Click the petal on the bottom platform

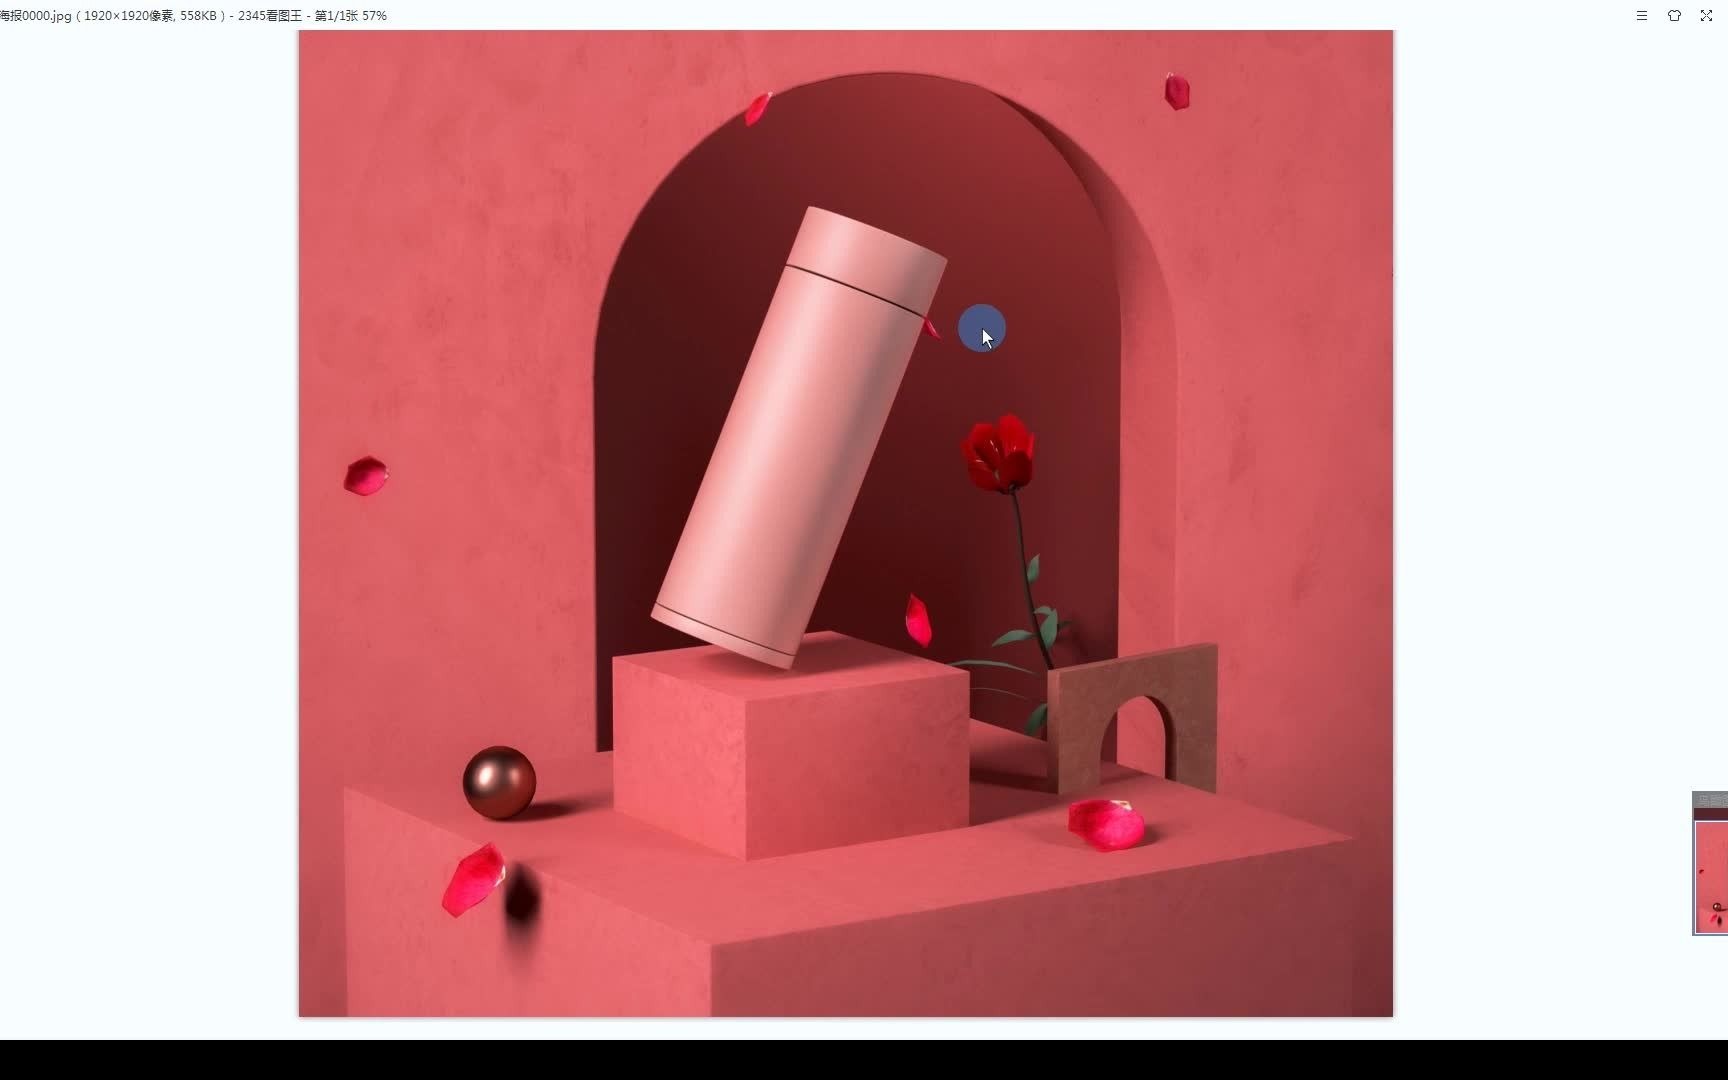point(1103,822)
